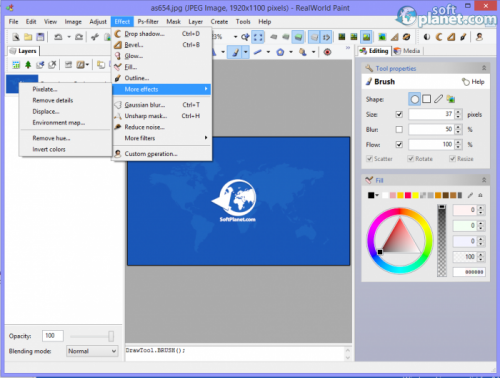
Task: Click the Size value input field
Action: (431, 114)
